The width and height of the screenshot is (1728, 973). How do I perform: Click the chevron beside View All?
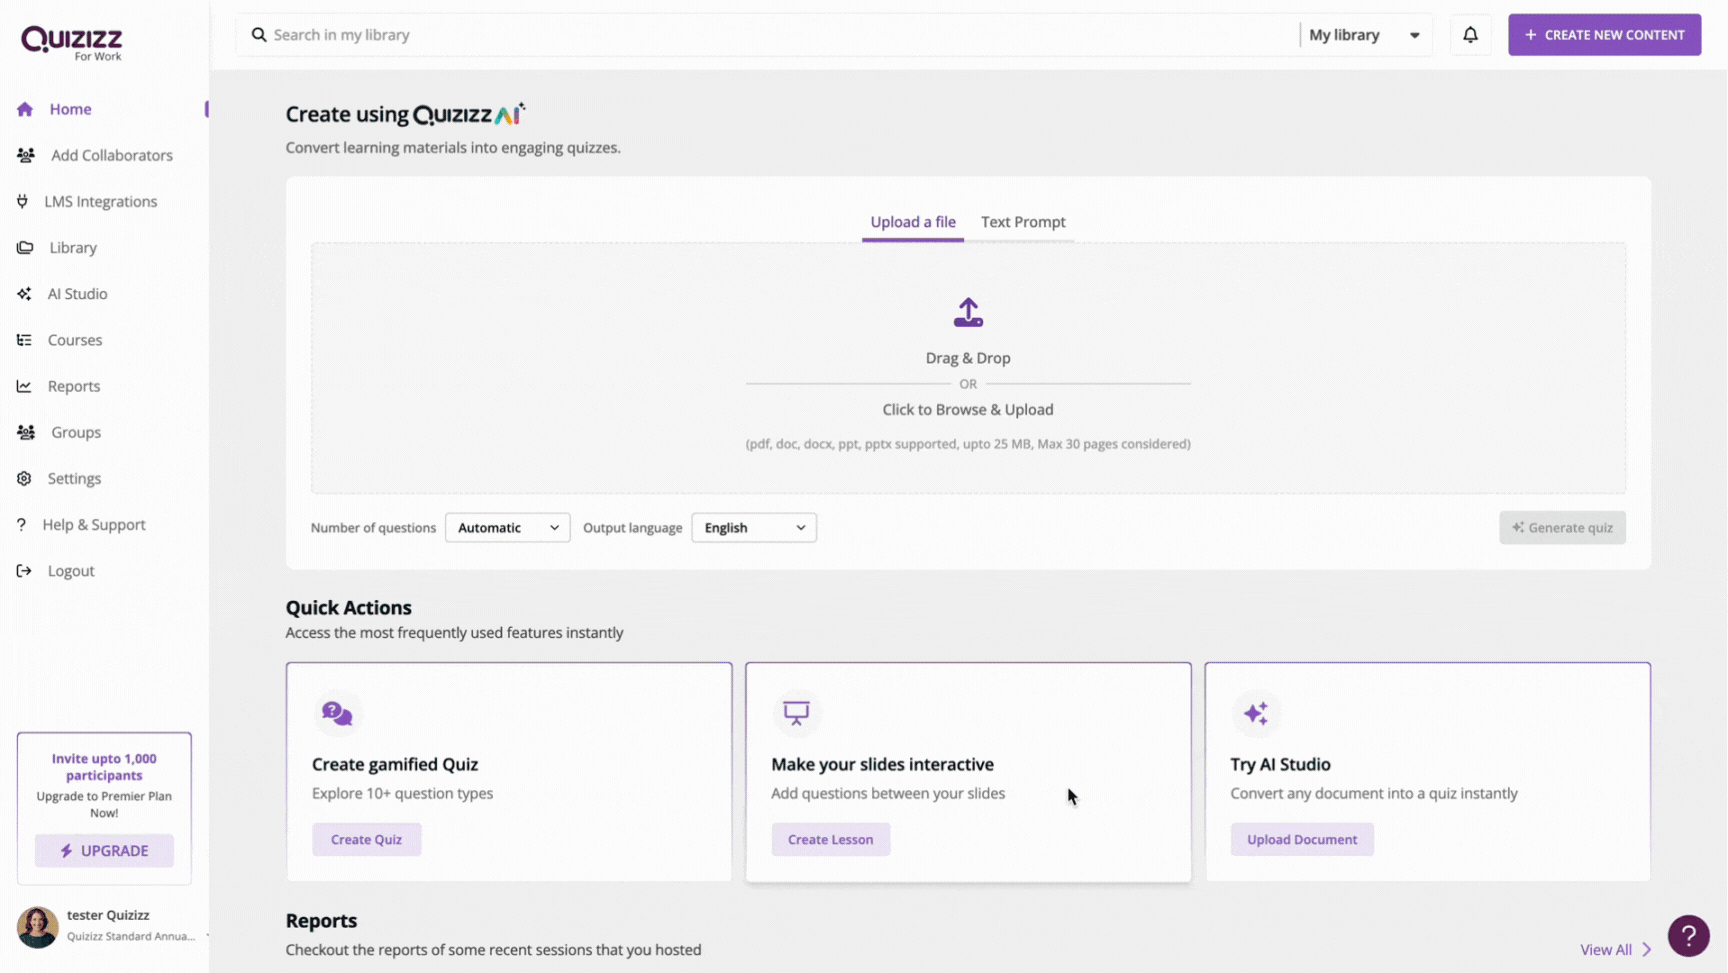tap(1646, 950)
